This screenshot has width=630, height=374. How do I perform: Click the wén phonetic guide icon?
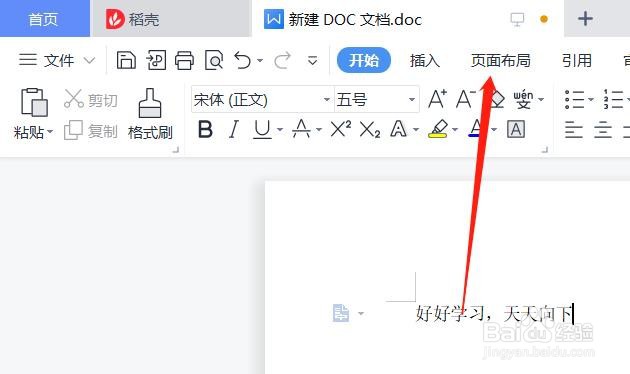click(x=523, y=99)
